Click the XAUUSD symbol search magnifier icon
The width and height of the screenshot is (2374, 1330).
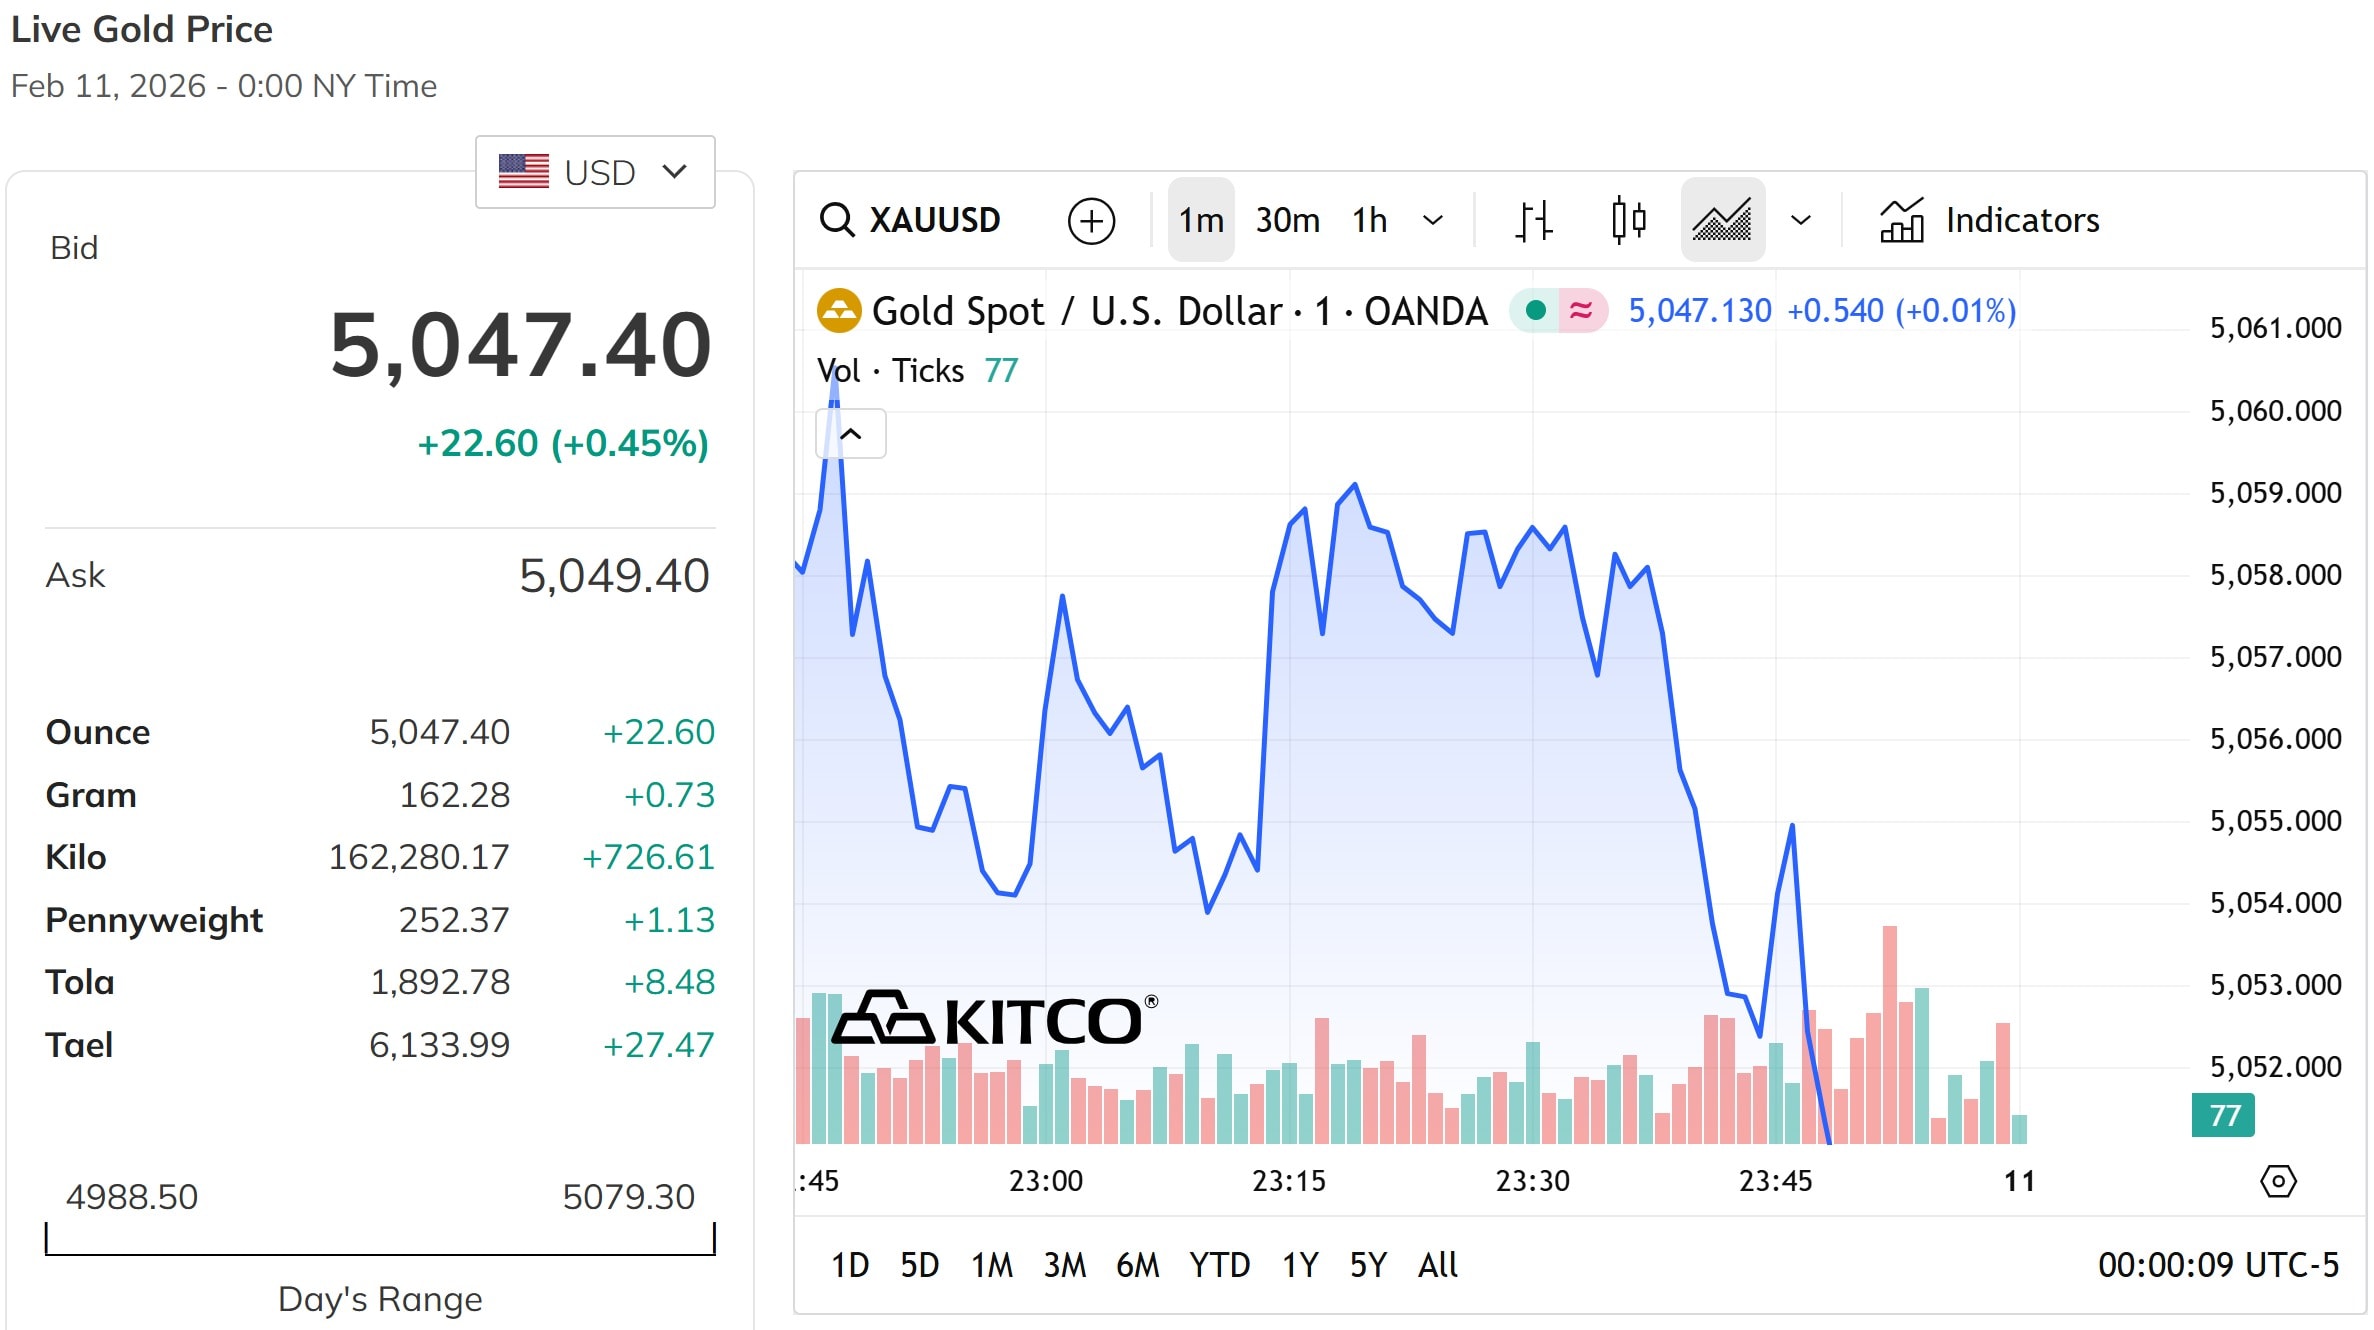pyautogui.click(x=836, y=220)
